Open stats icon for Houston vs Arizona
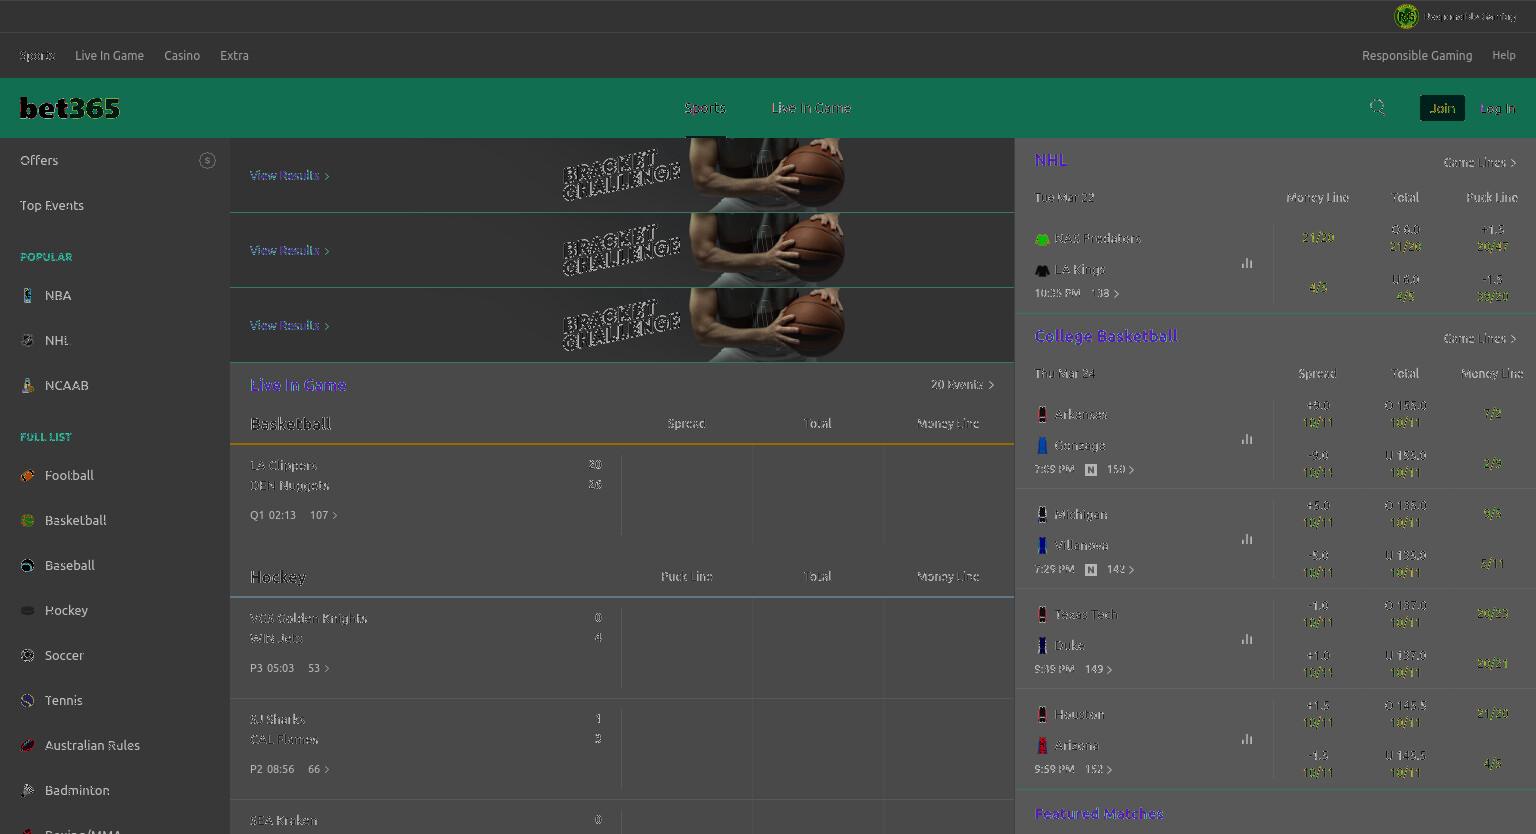Image resolution: width=1536 pixels, height=834 pixels. click(x=1247, y=739)
